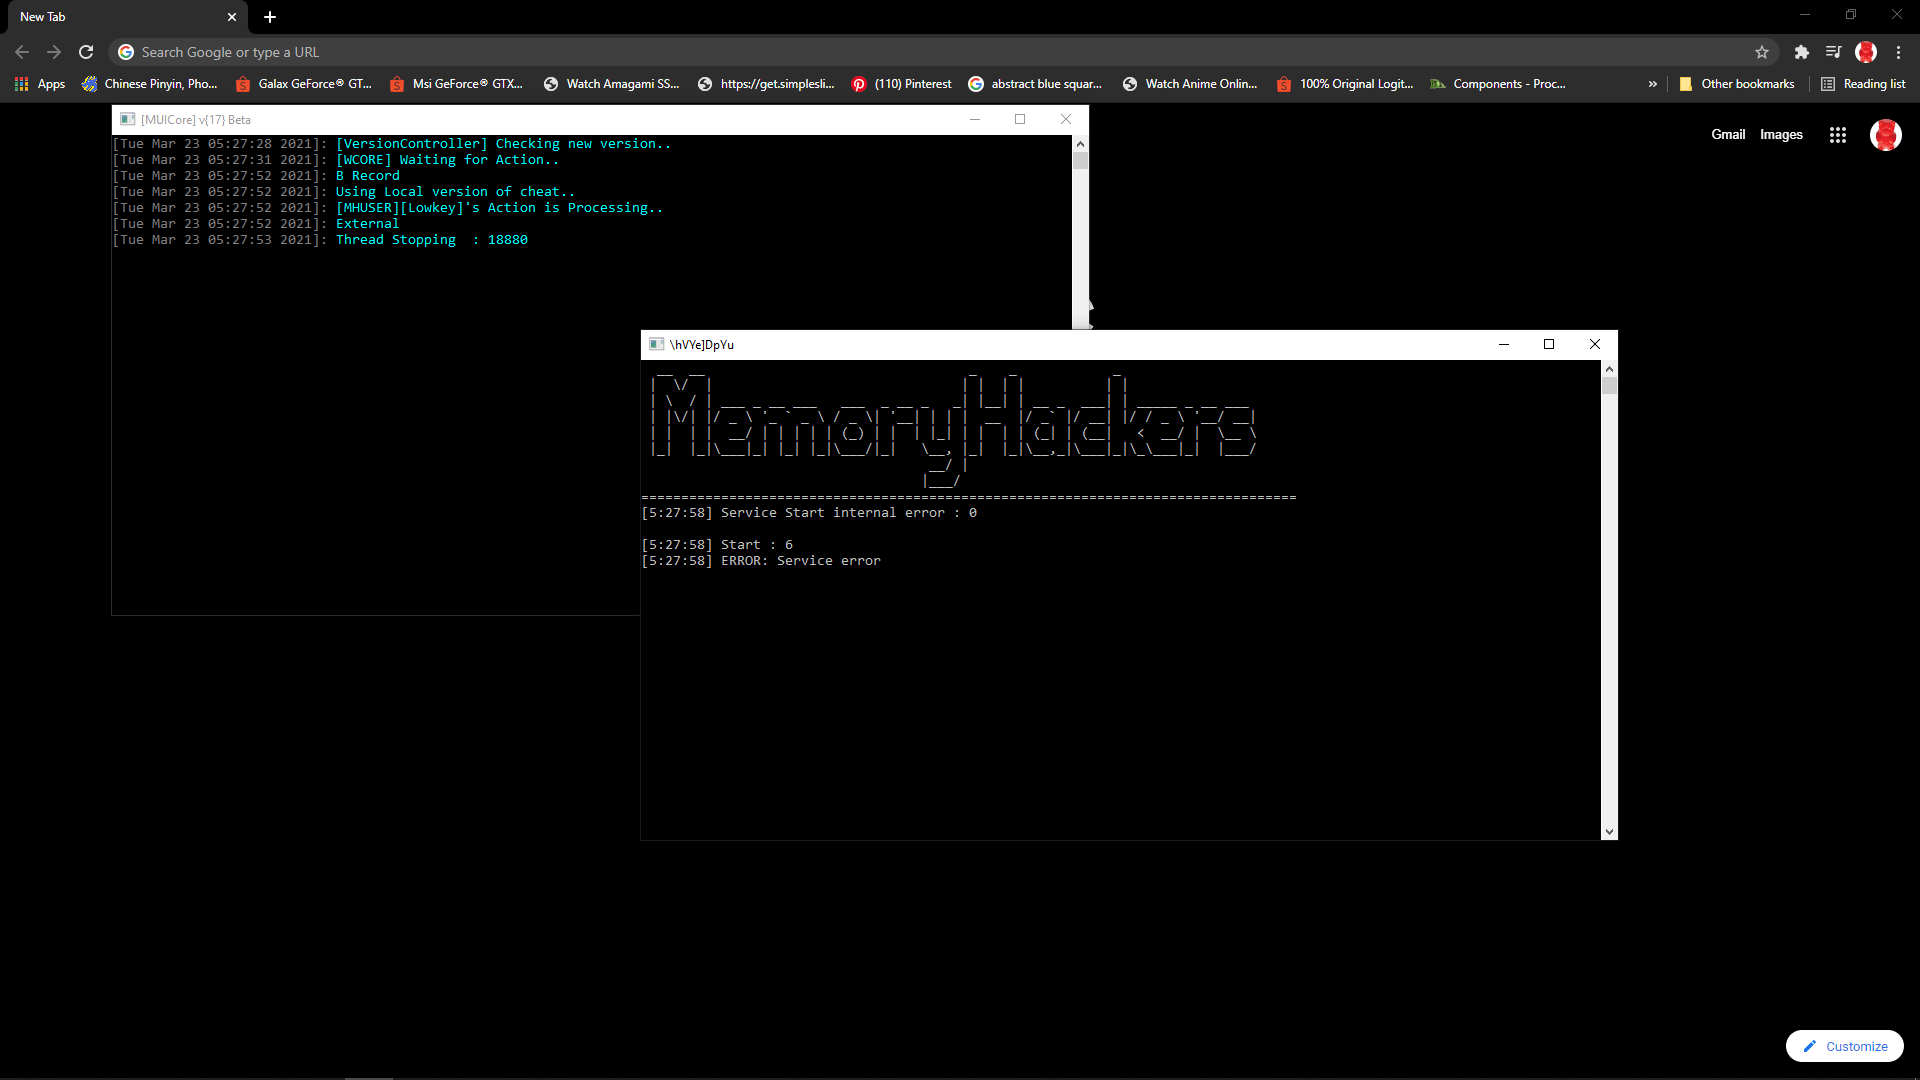Open Watch Amagami SS bookmark
The height and width of the screenshot is (1080, 1920).
(x=612, y=84)
